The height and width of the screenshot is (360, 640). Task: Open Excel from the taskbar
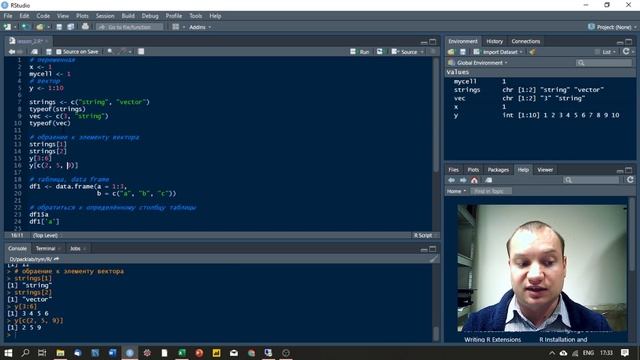point(182,353)
